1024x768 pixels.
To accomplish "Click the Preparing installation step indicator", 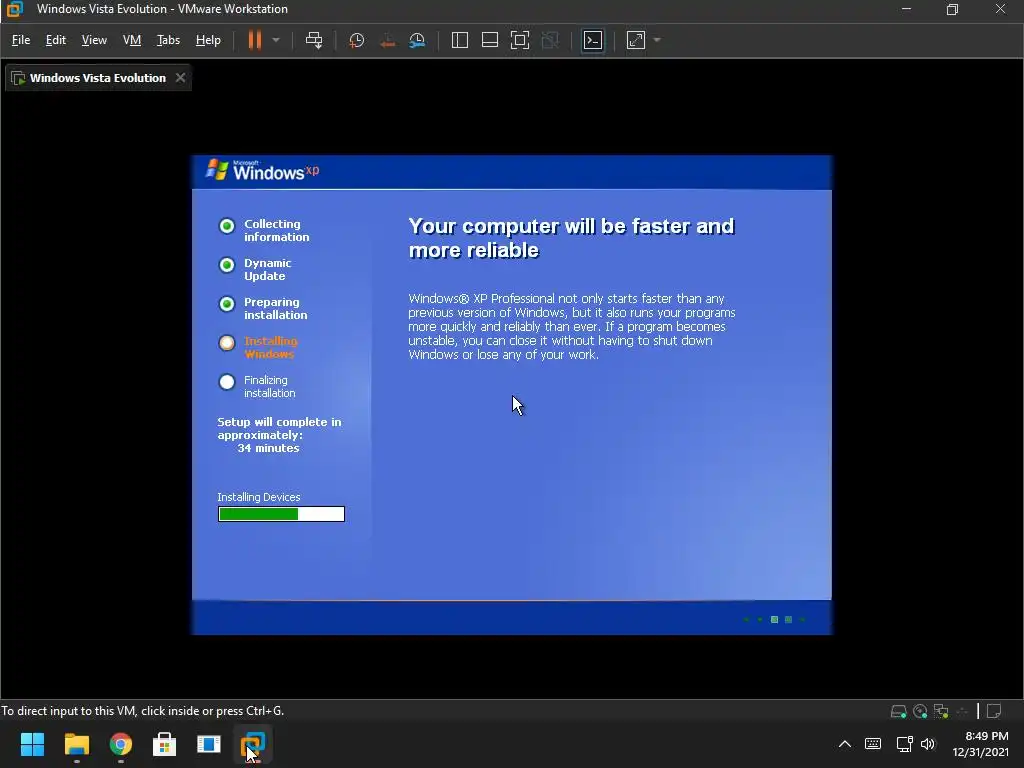I will 227,304.
